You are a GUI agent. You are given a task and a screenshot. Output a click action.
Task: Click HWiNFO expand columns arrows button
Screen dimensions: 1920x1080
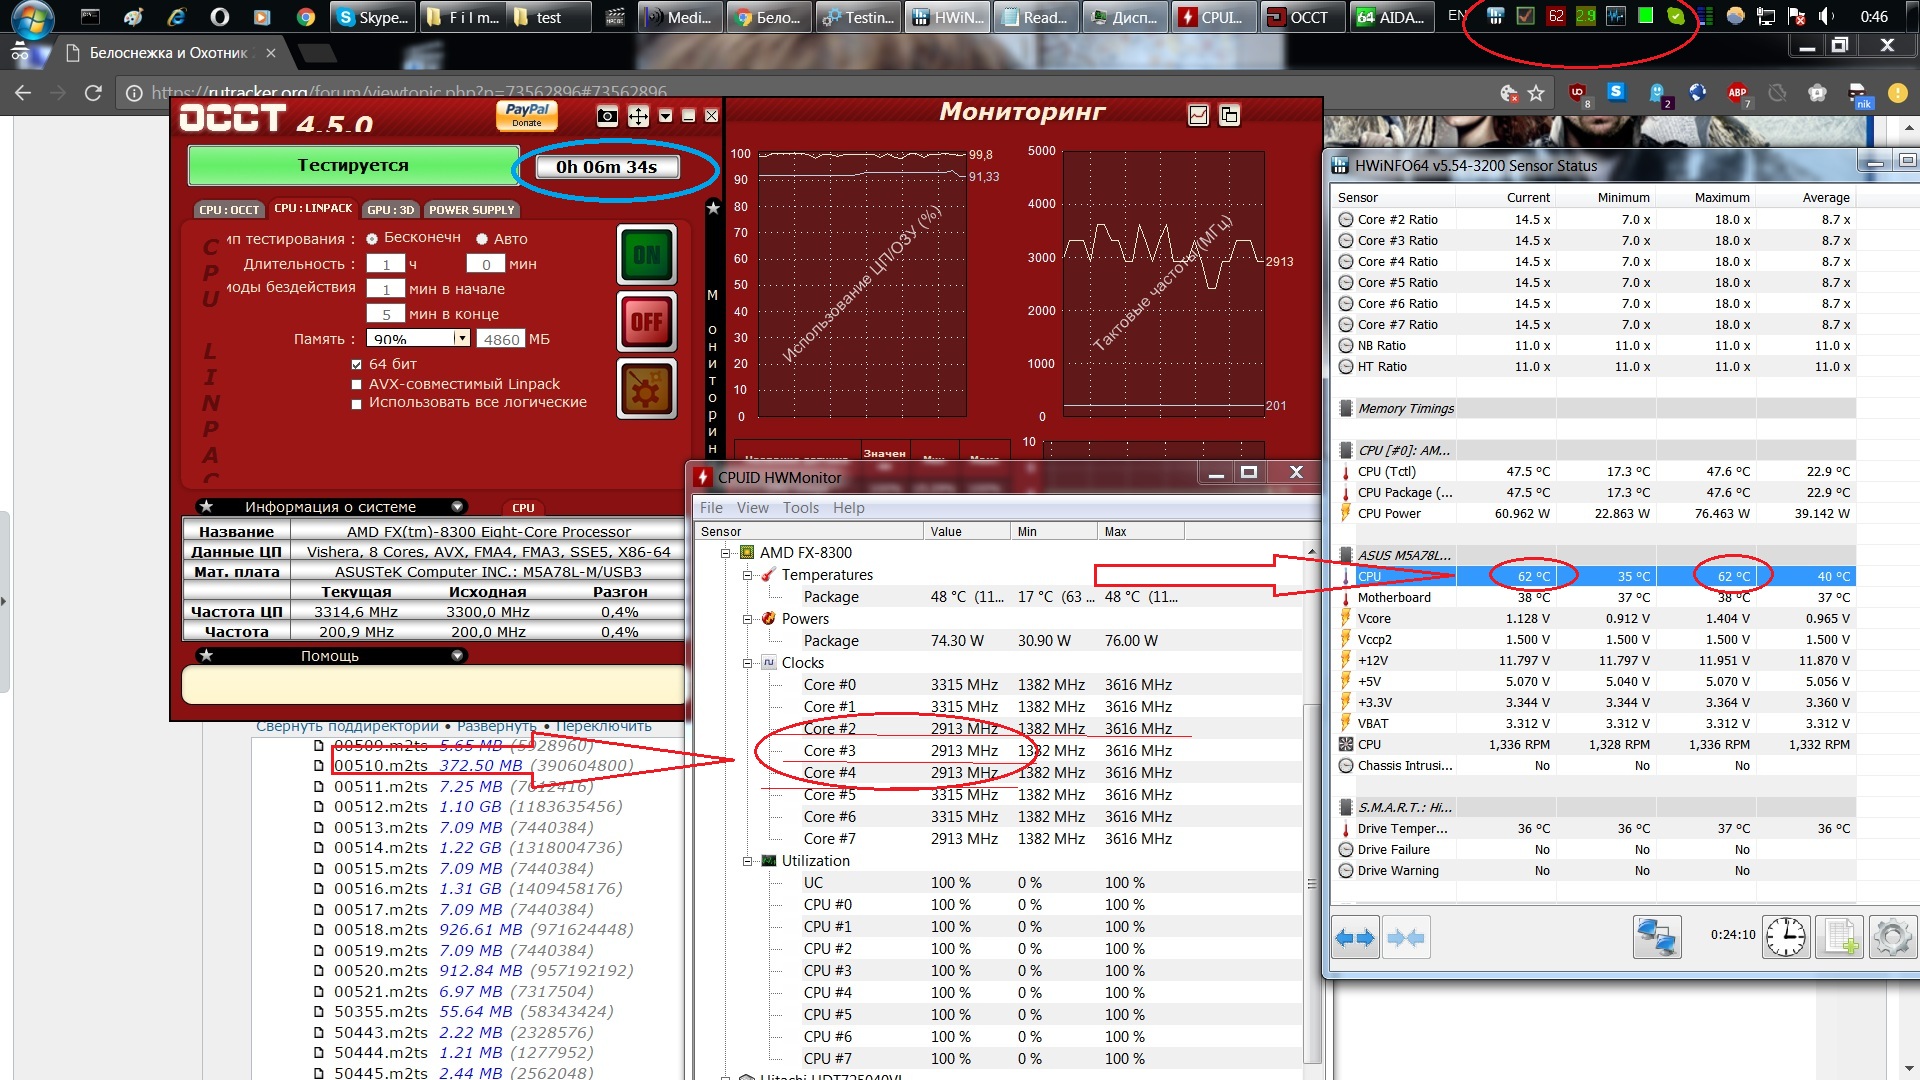point(1355,938)
